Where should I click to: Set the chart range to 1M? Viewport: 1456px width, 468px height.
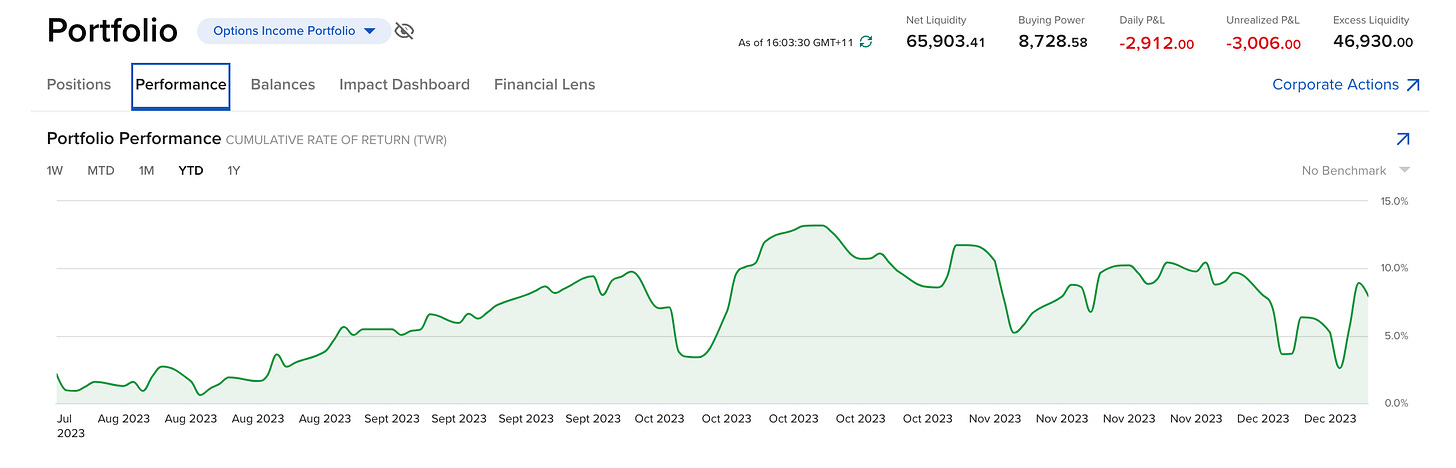[146, 171]
